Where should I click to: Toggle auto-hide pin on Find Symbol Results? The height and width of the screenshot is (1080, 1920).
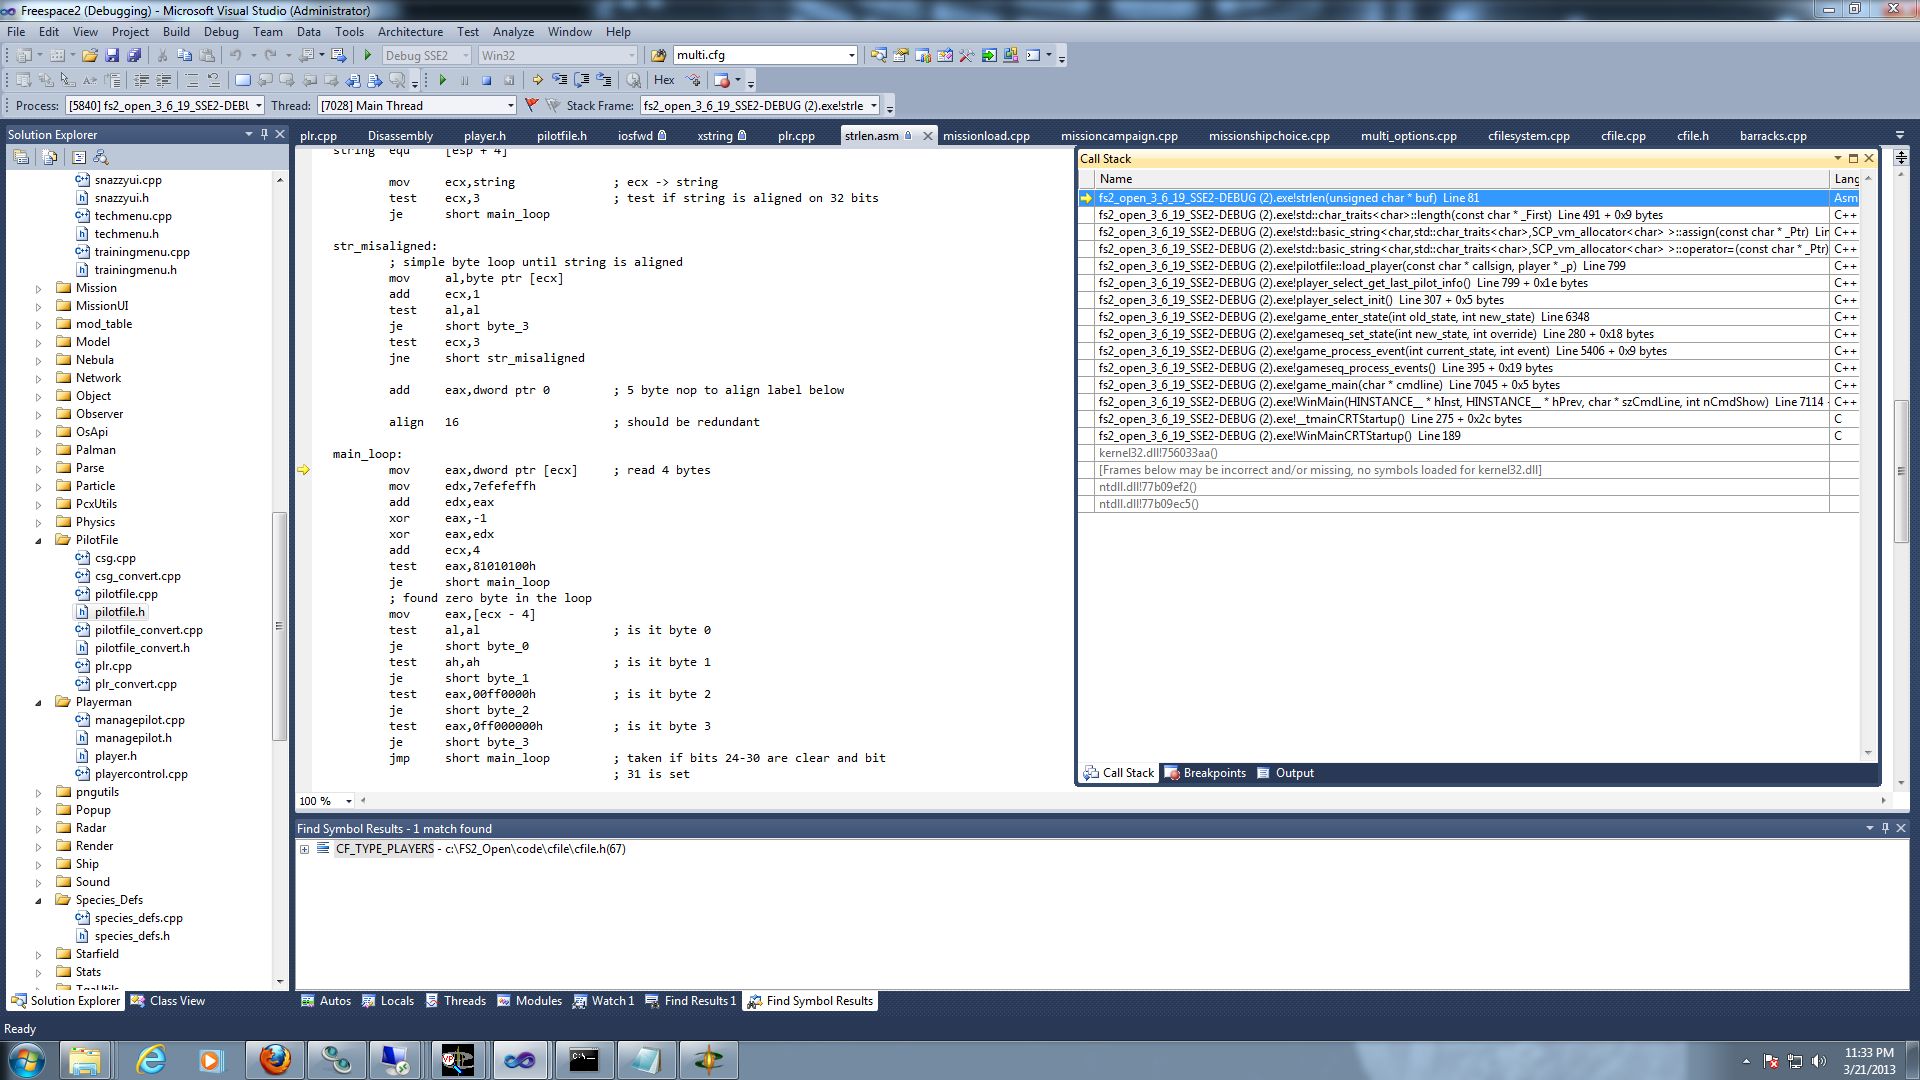click(x=1885, y=828)
